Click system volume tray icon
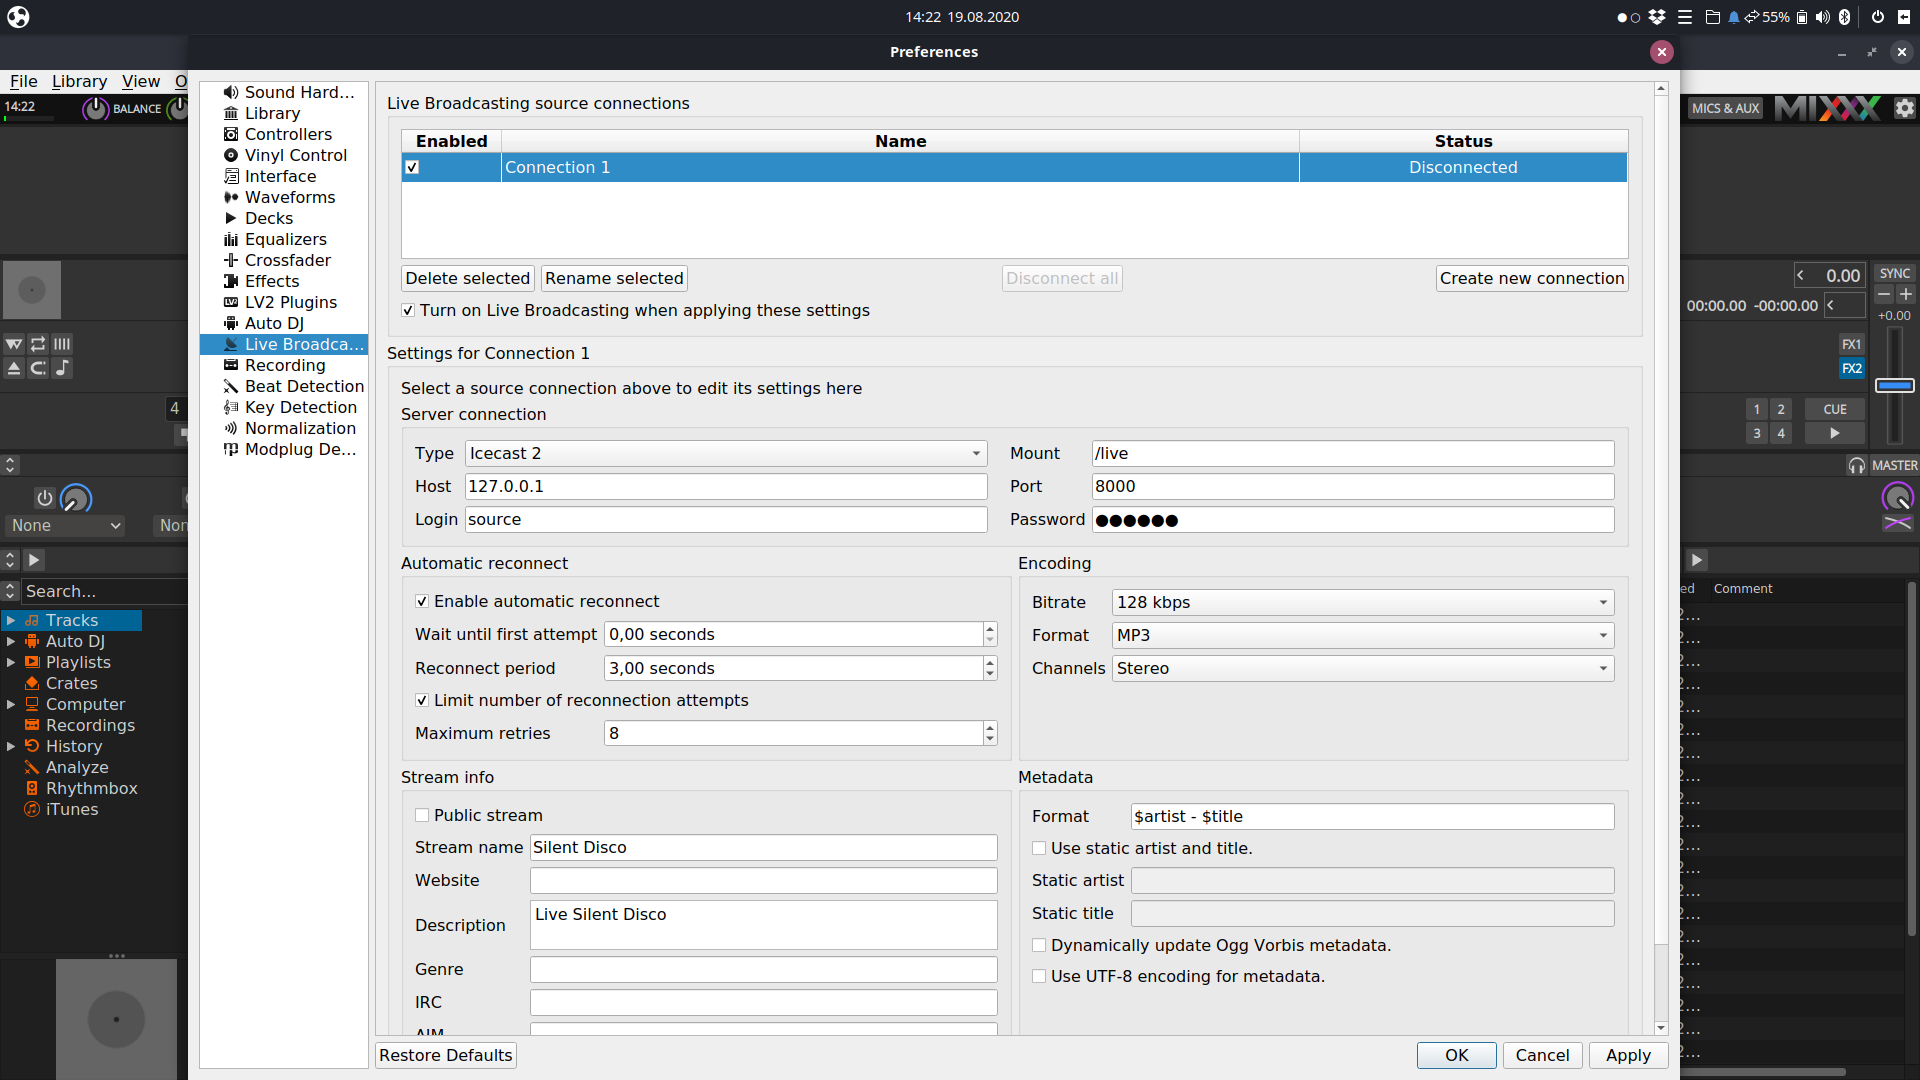This screenshot has height=1080, width=1920. 1823,17
